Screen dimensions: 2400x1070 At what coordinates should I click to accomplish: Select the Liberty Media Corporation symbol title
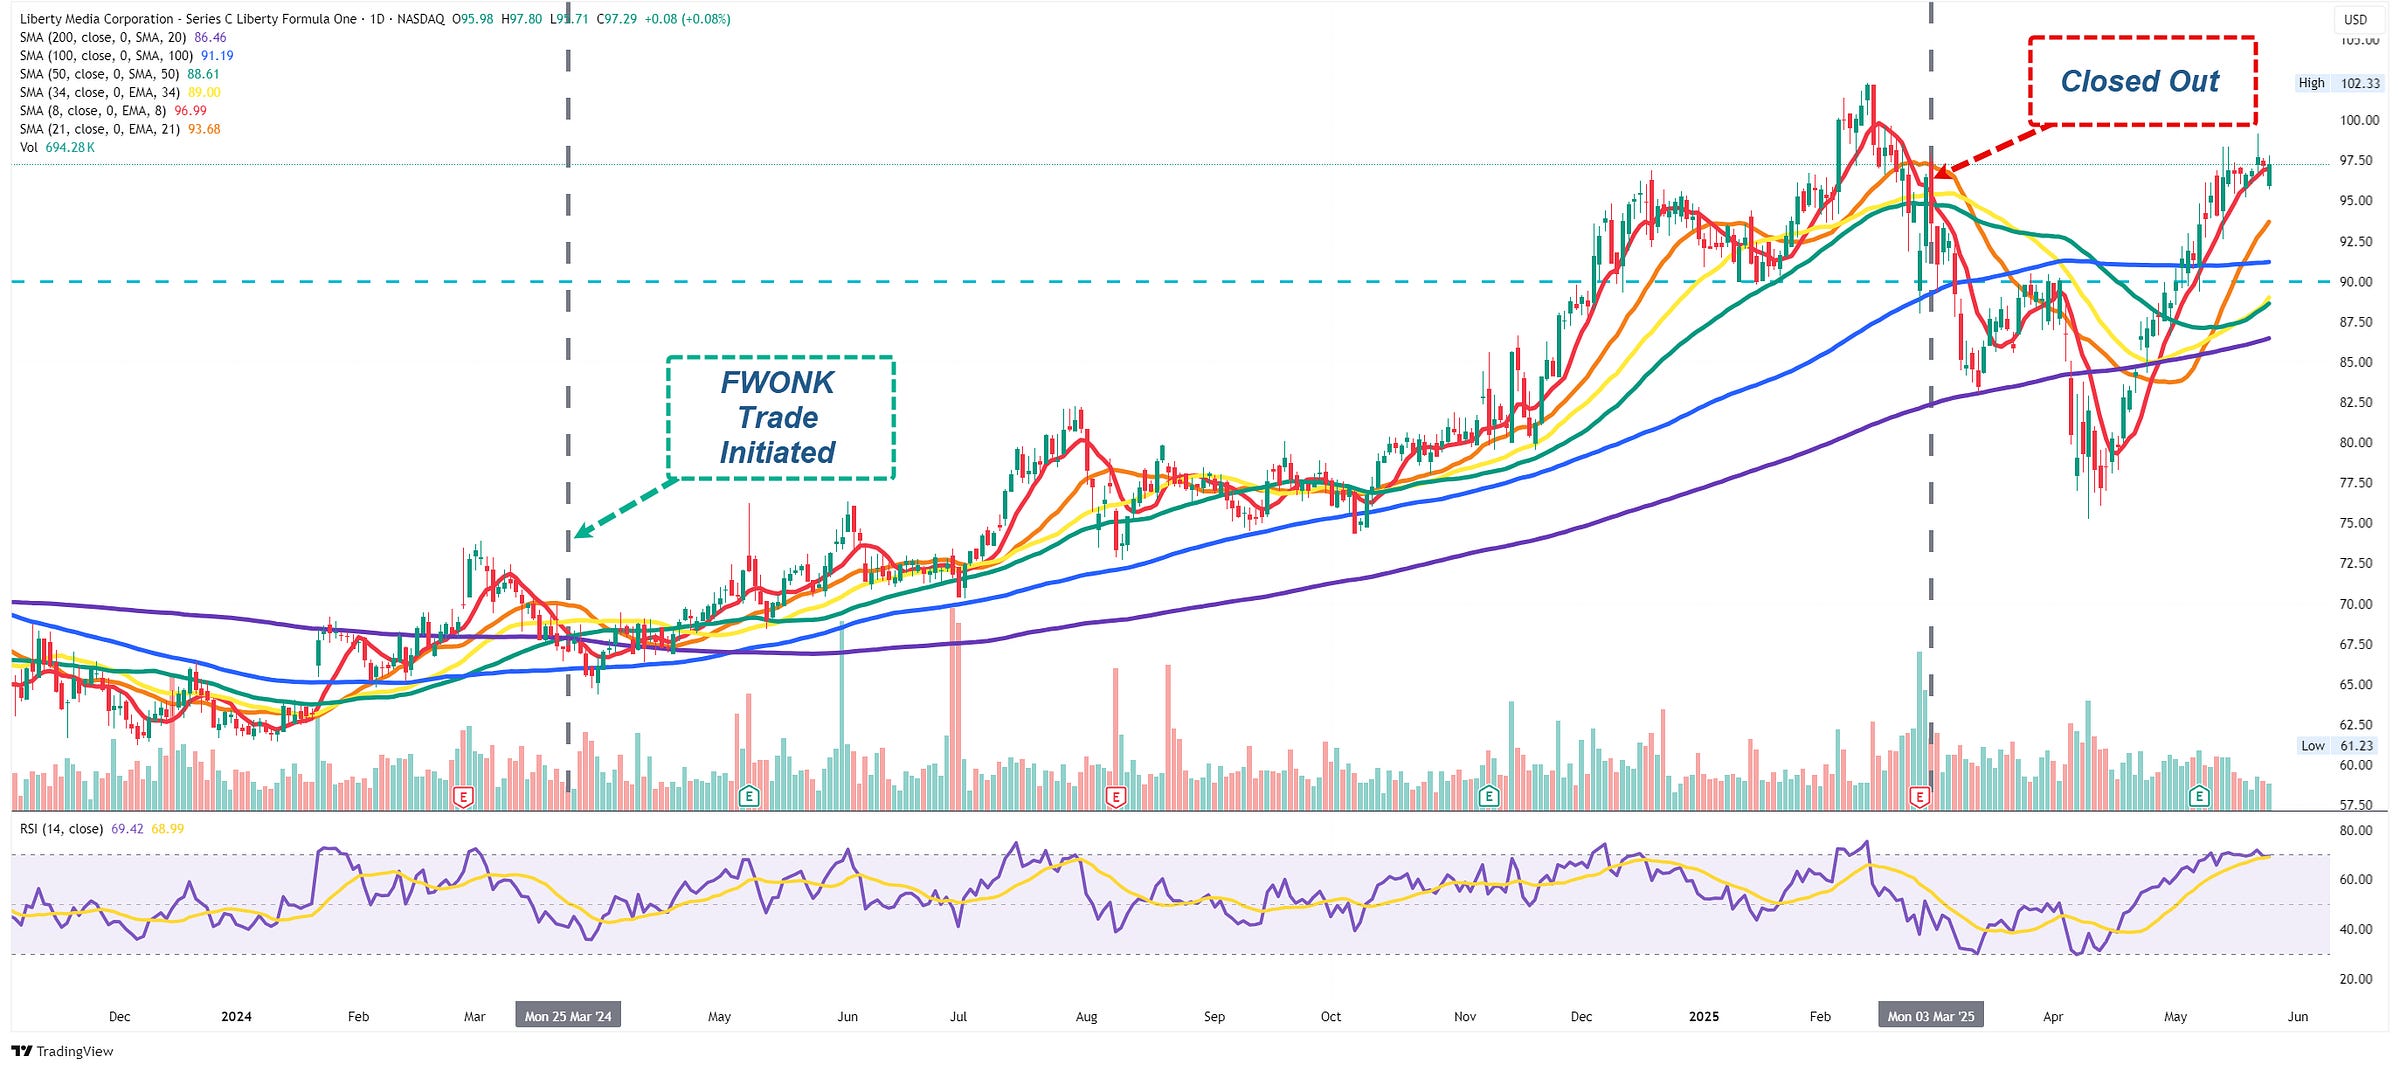pos(232,19)
